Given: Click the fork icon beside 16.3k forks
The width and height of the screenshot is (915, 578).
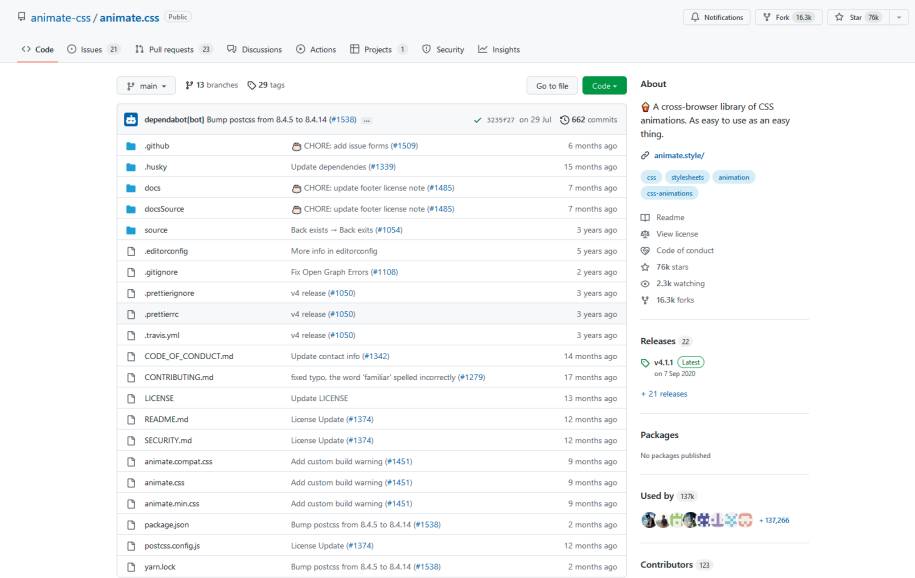Looking at the screenshot, I should point(645,300).
